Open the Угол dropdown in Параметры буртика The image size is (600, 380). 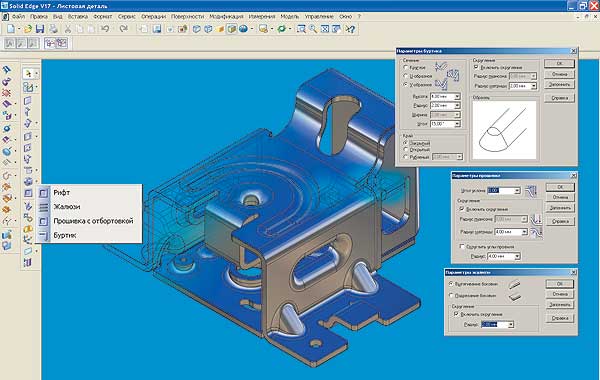pyautogui.click(x=457, y=124)
